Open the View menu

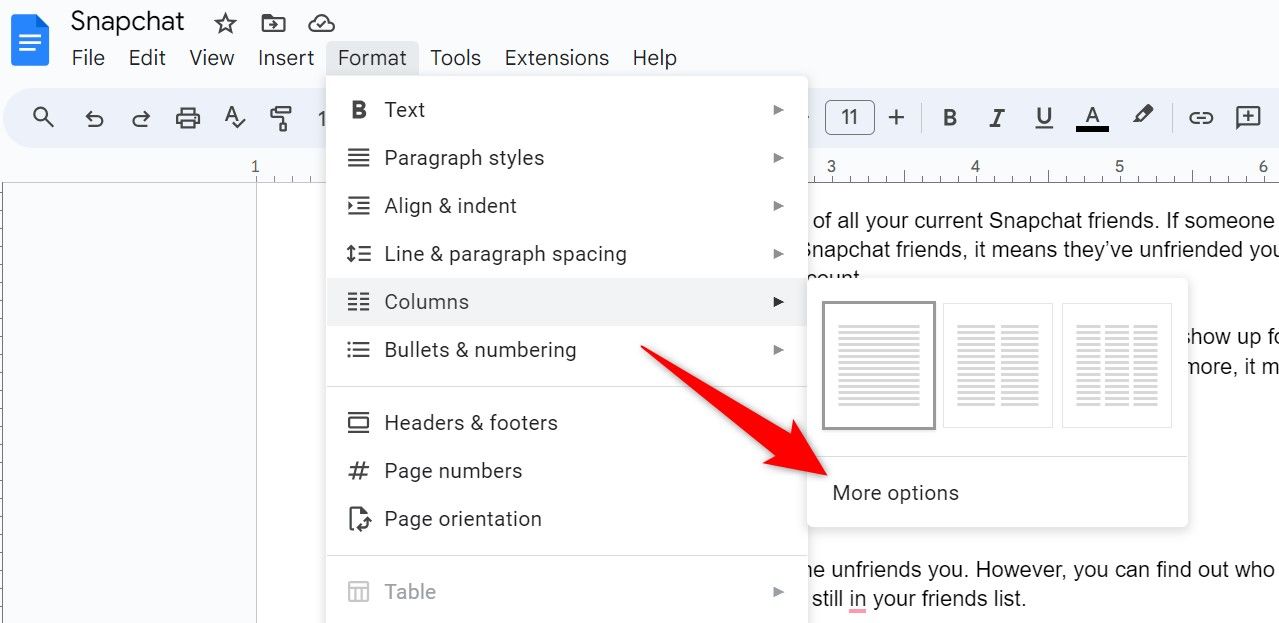click(212, 58)
